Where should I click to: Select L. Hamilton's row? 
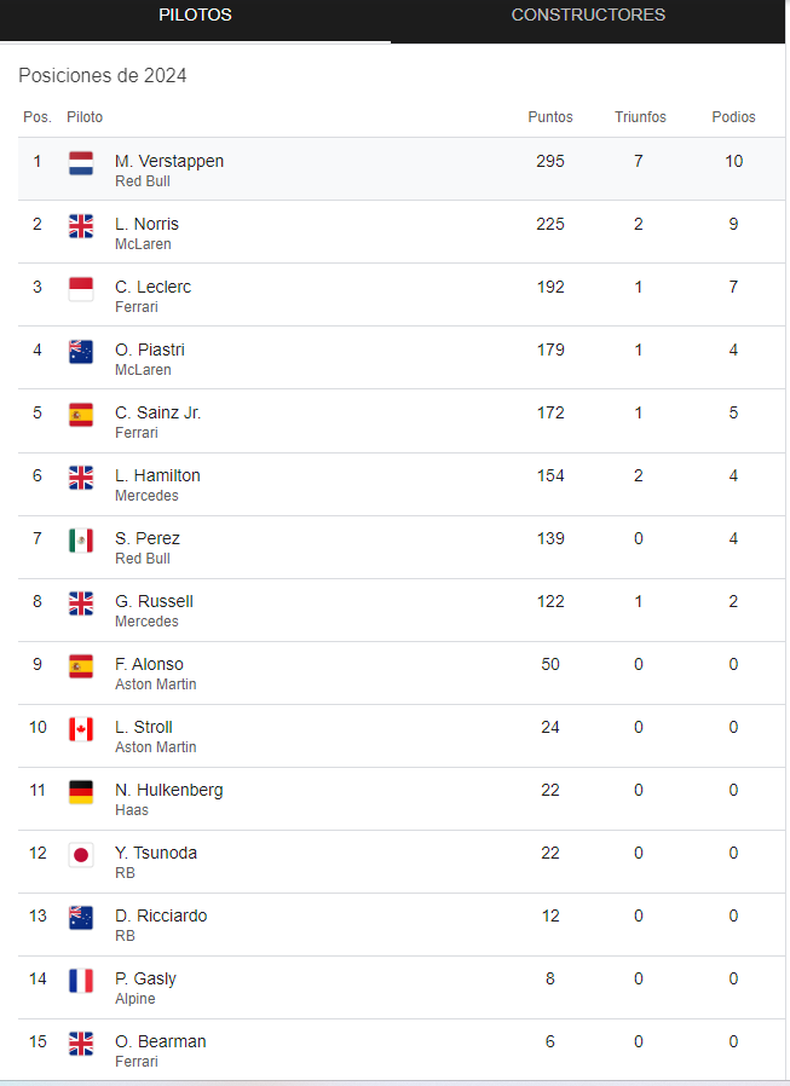pyautogui.click(x=401, y=484)
